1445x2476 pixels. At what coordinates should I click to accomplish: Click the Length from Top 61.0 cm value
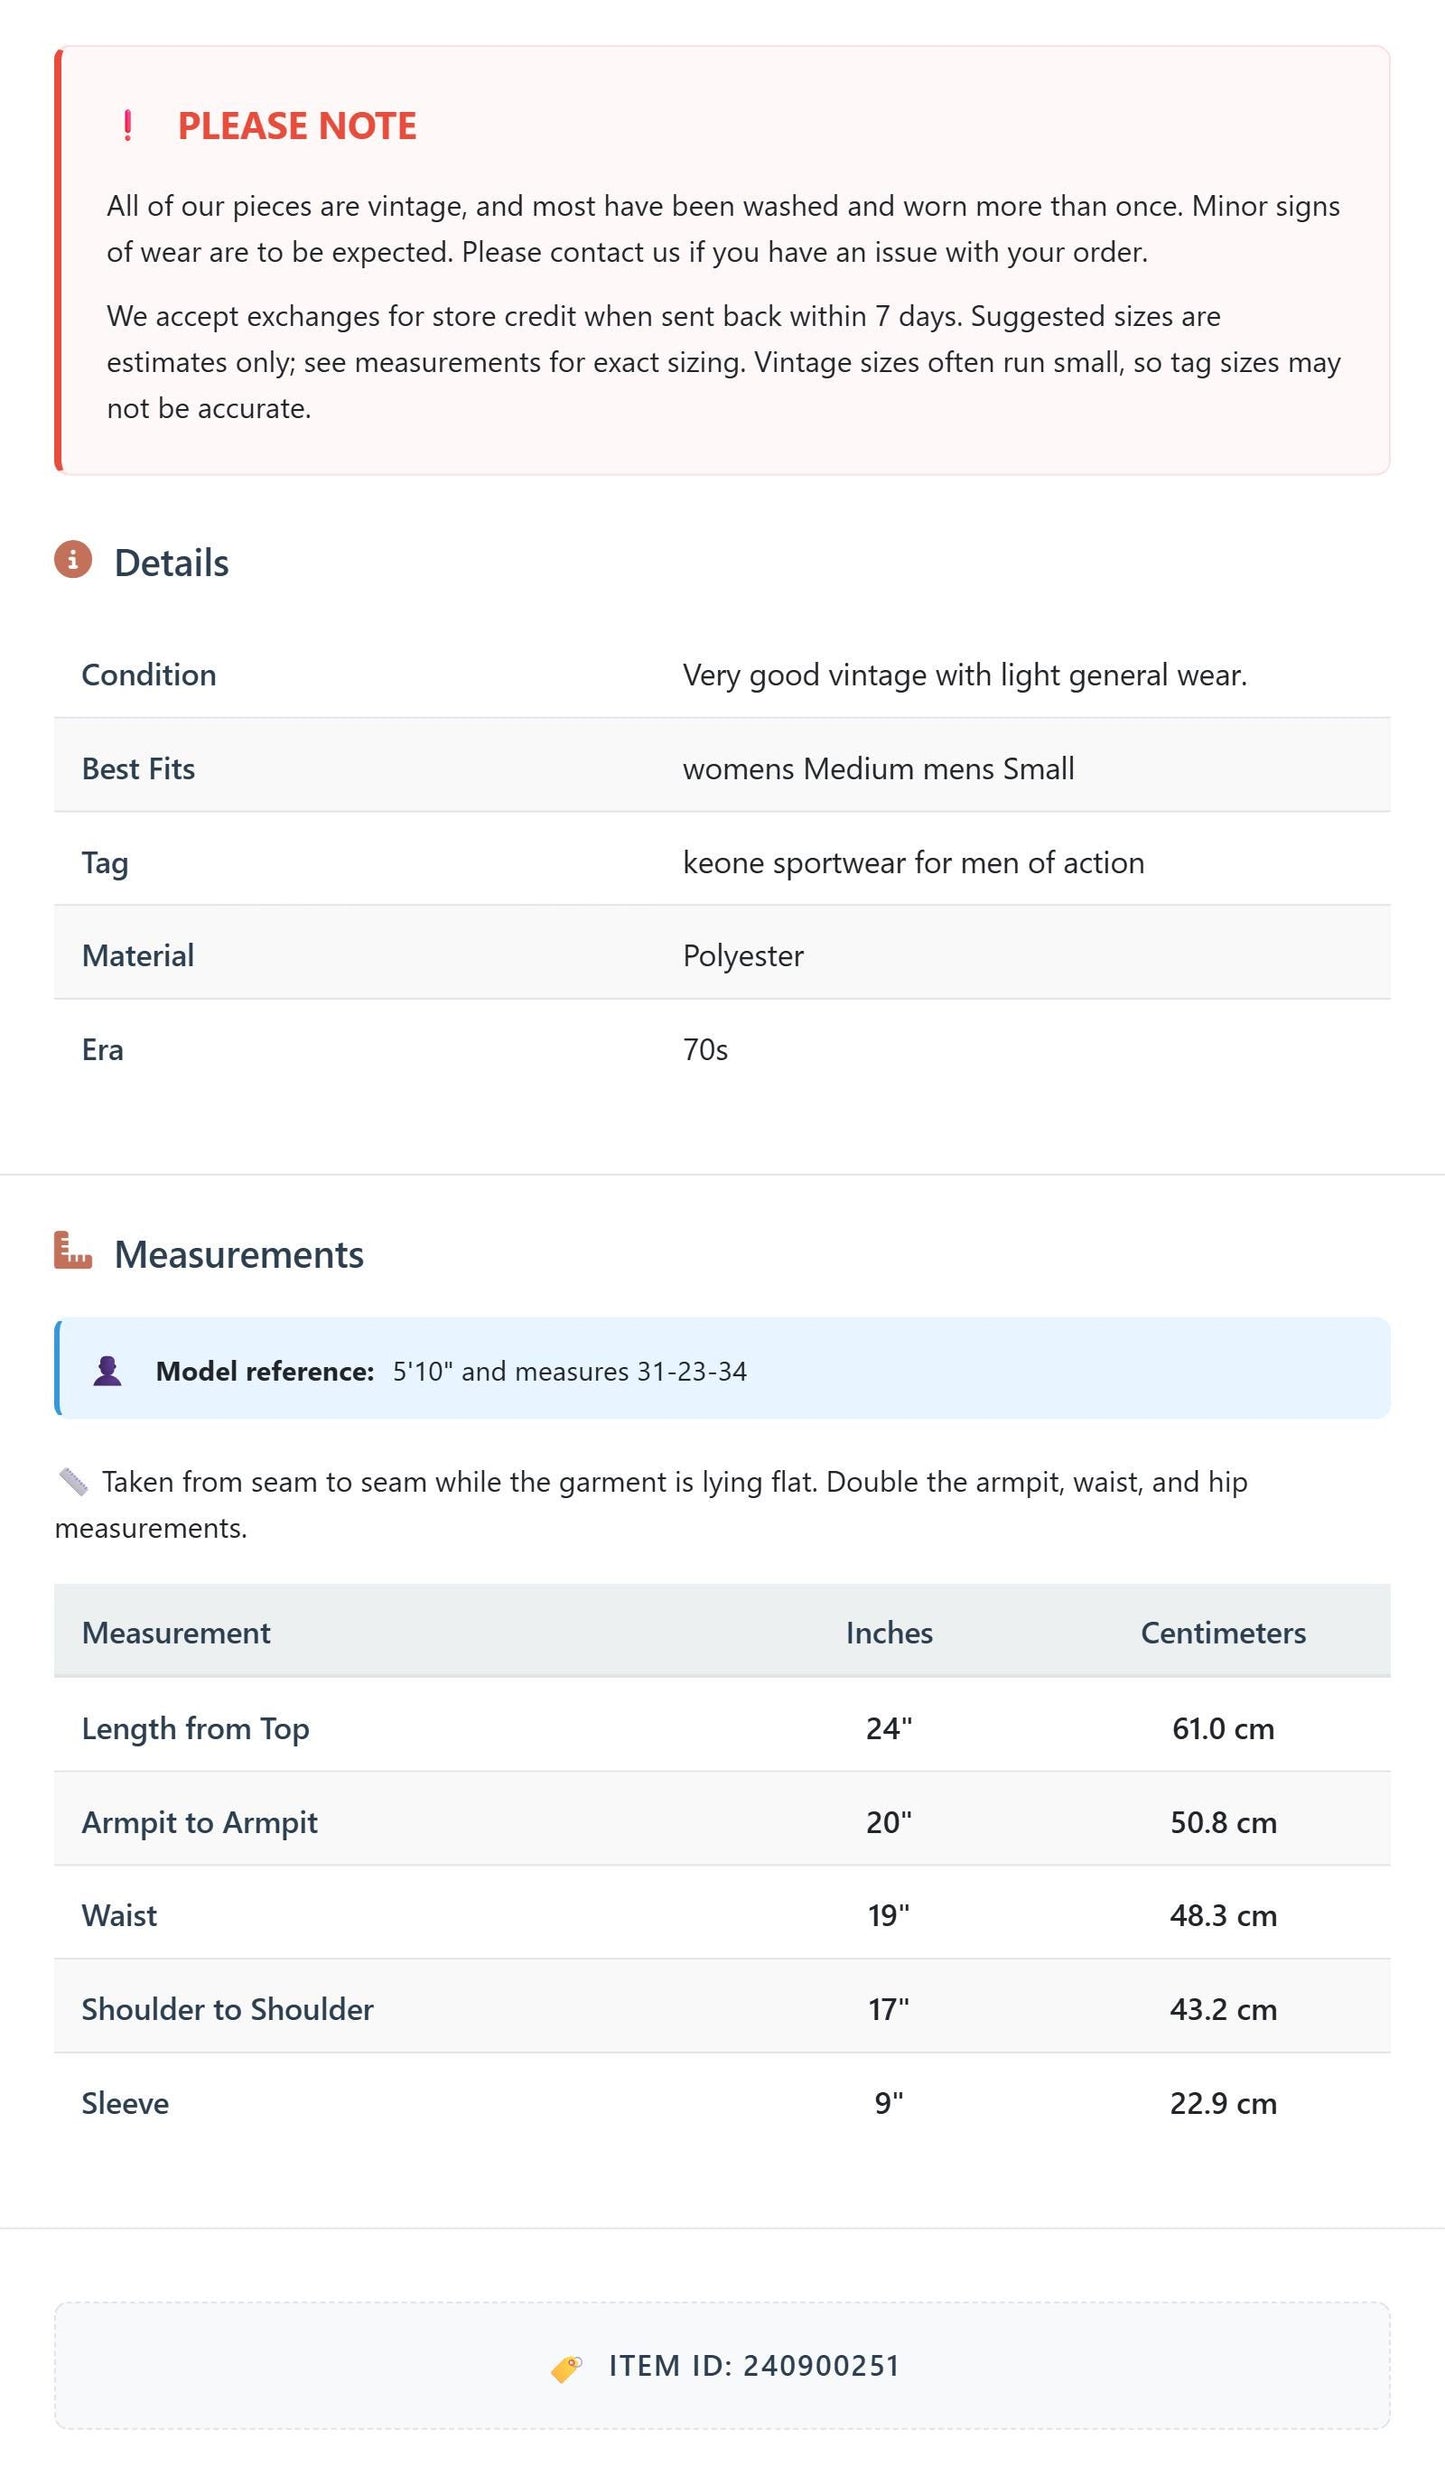click(x=1223, y=1729)
